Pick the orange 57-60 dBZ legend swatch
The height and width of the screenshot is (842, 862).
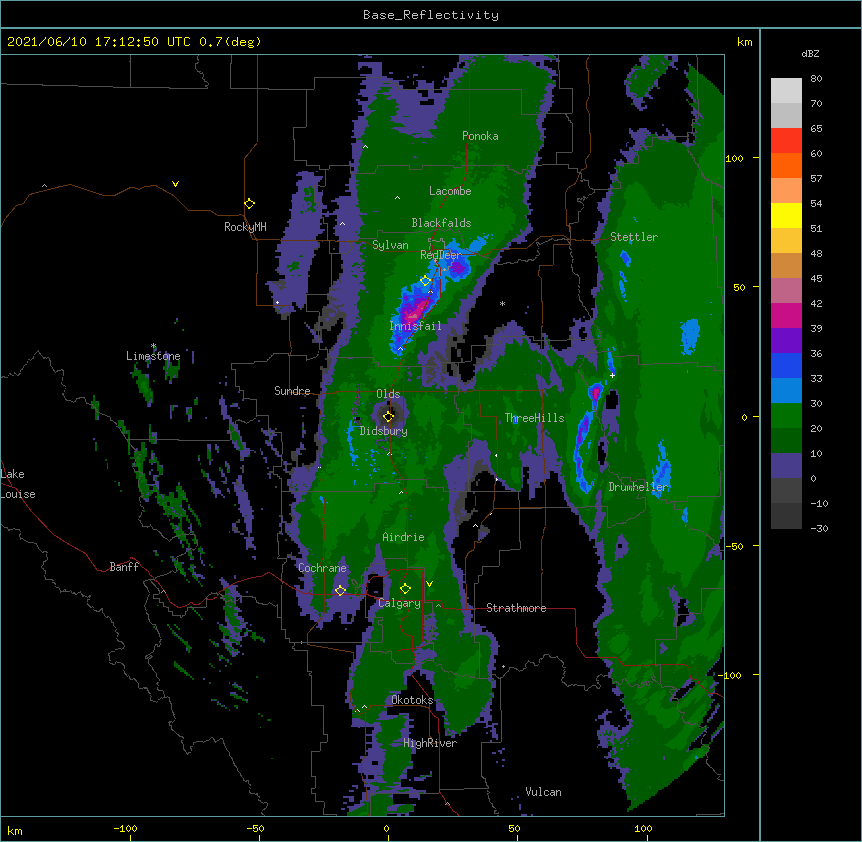pos(786,165)
